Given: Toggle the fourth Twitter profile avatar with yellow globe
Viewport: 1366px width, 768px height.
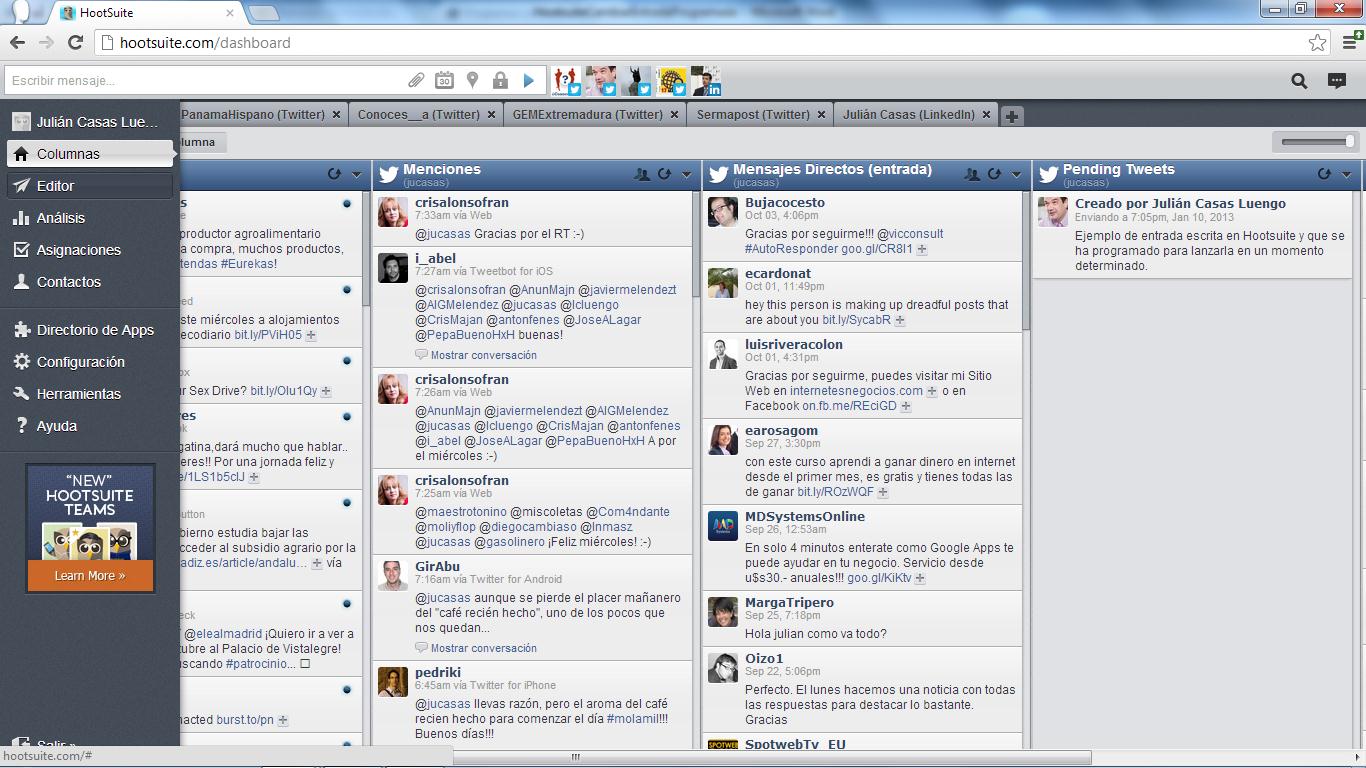Looking at the screenshot, I should tap(672, 81).
